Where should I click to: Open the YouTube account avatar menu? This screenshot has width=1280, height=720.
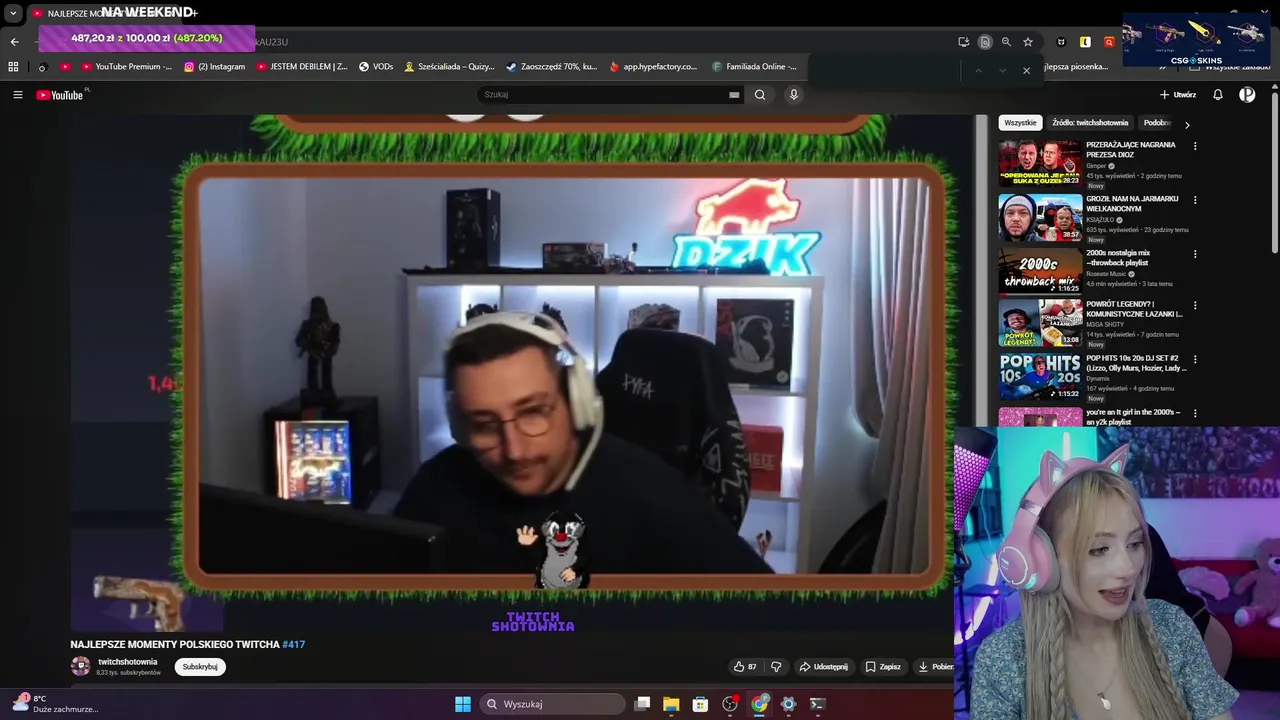tap(1247, 95)
